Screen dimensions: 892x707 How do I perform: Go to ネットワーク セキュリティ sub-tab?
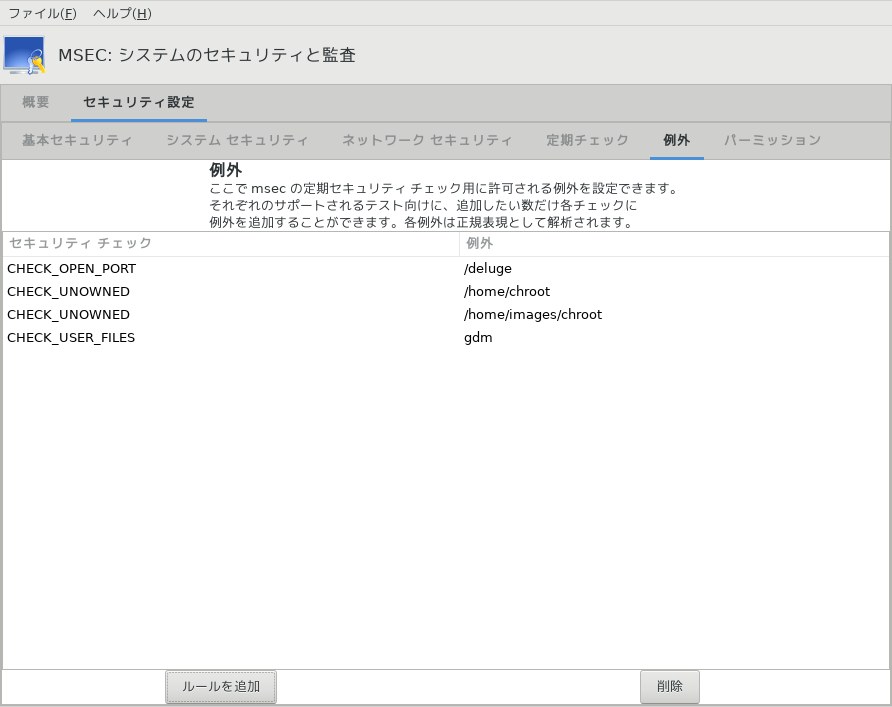click(x=427, y=140)
